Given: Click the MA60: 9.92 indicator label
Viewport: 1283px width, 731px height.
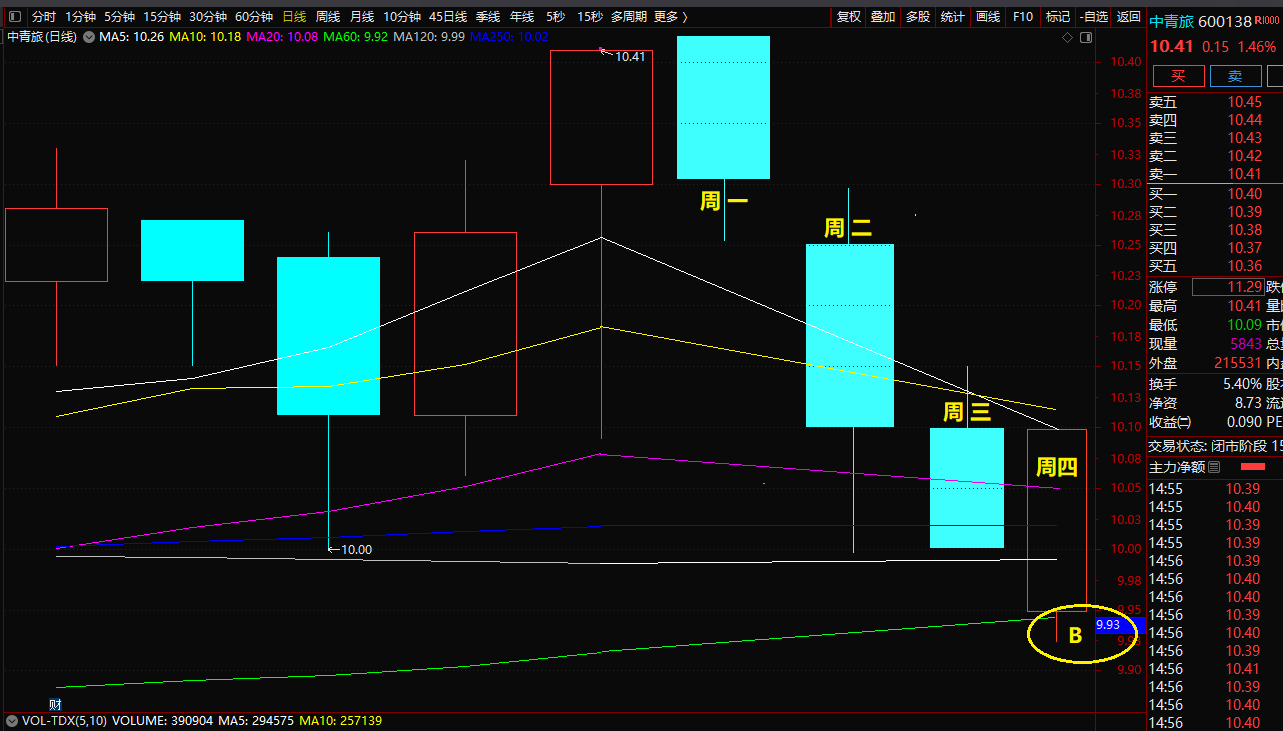Looking at the screenshot, I should (x=356, y=37).
